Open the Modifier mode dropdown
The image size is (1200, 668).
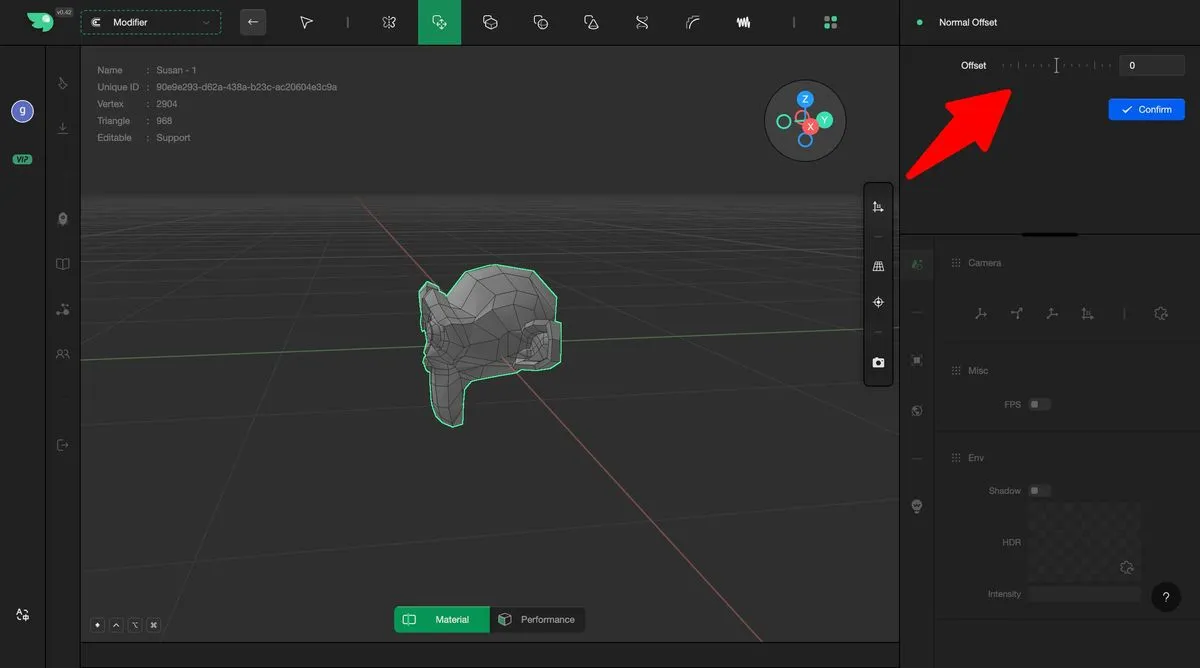point(150,22)
